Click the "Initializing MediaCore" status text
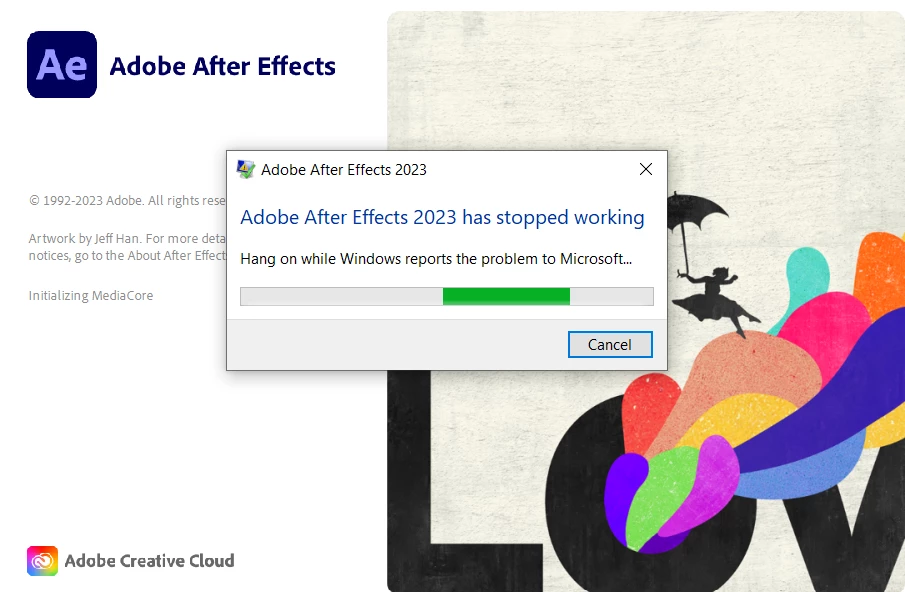This screenshot has width=905, height=592. tap(91, 295)
